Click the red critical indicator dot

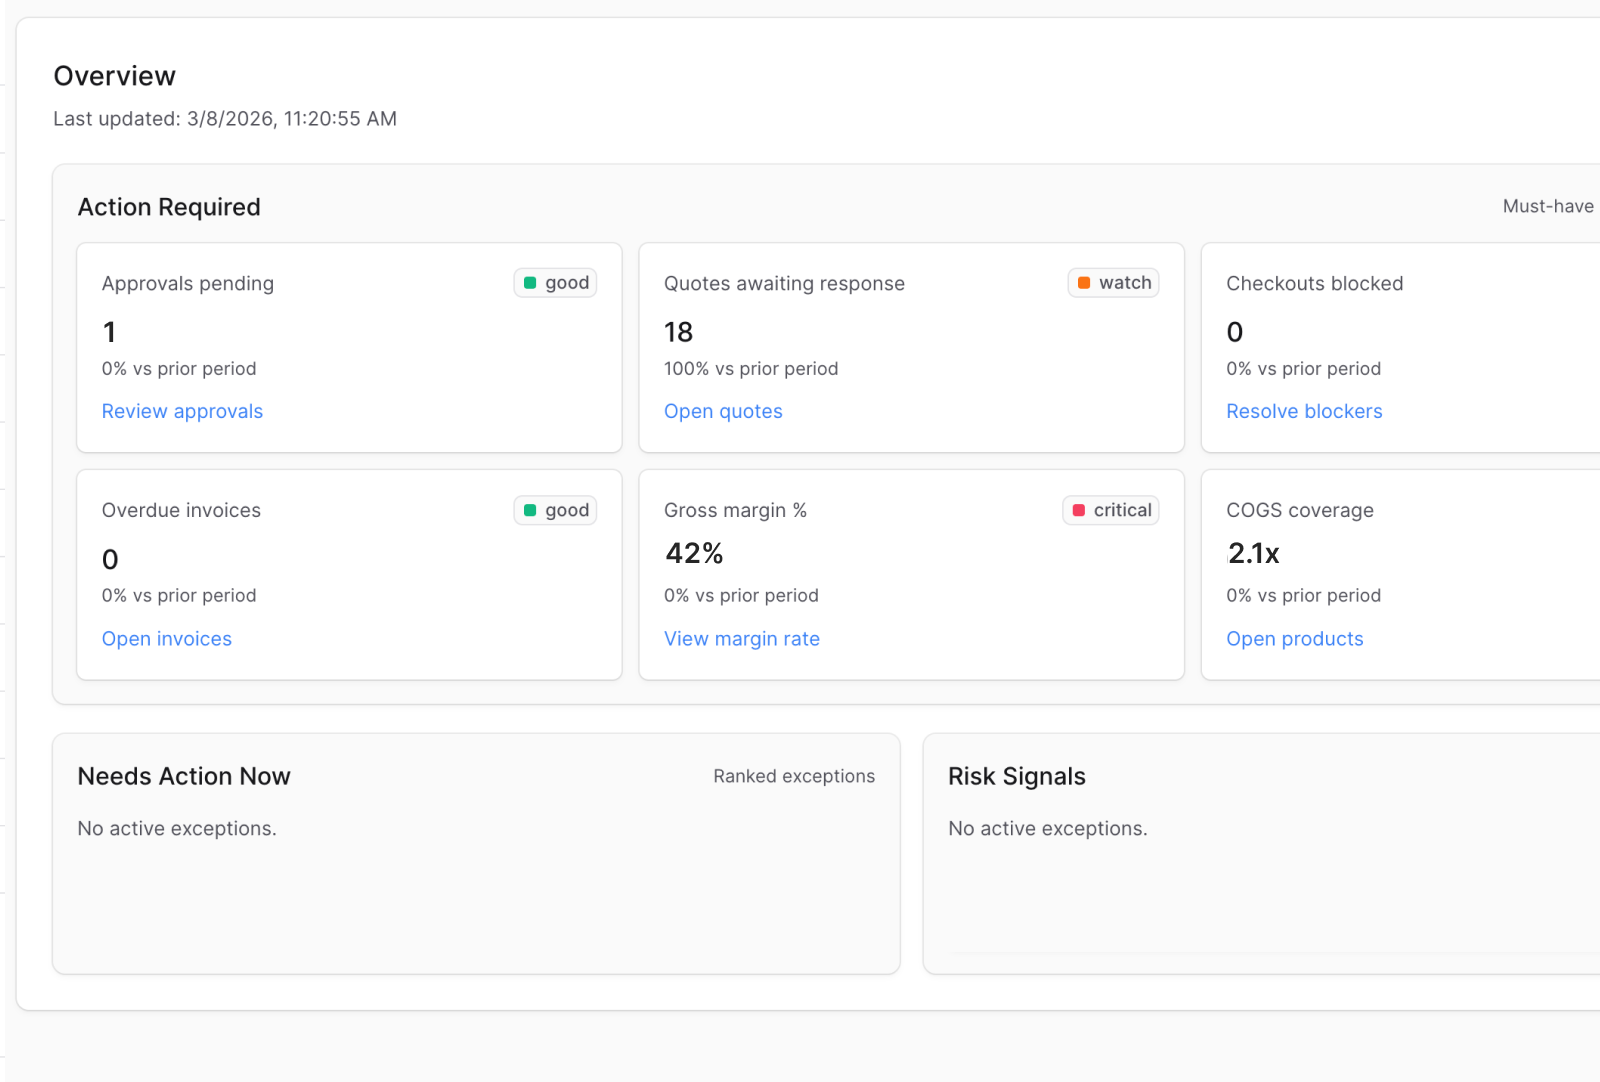pyautogui.click(x=1079, y=510)
